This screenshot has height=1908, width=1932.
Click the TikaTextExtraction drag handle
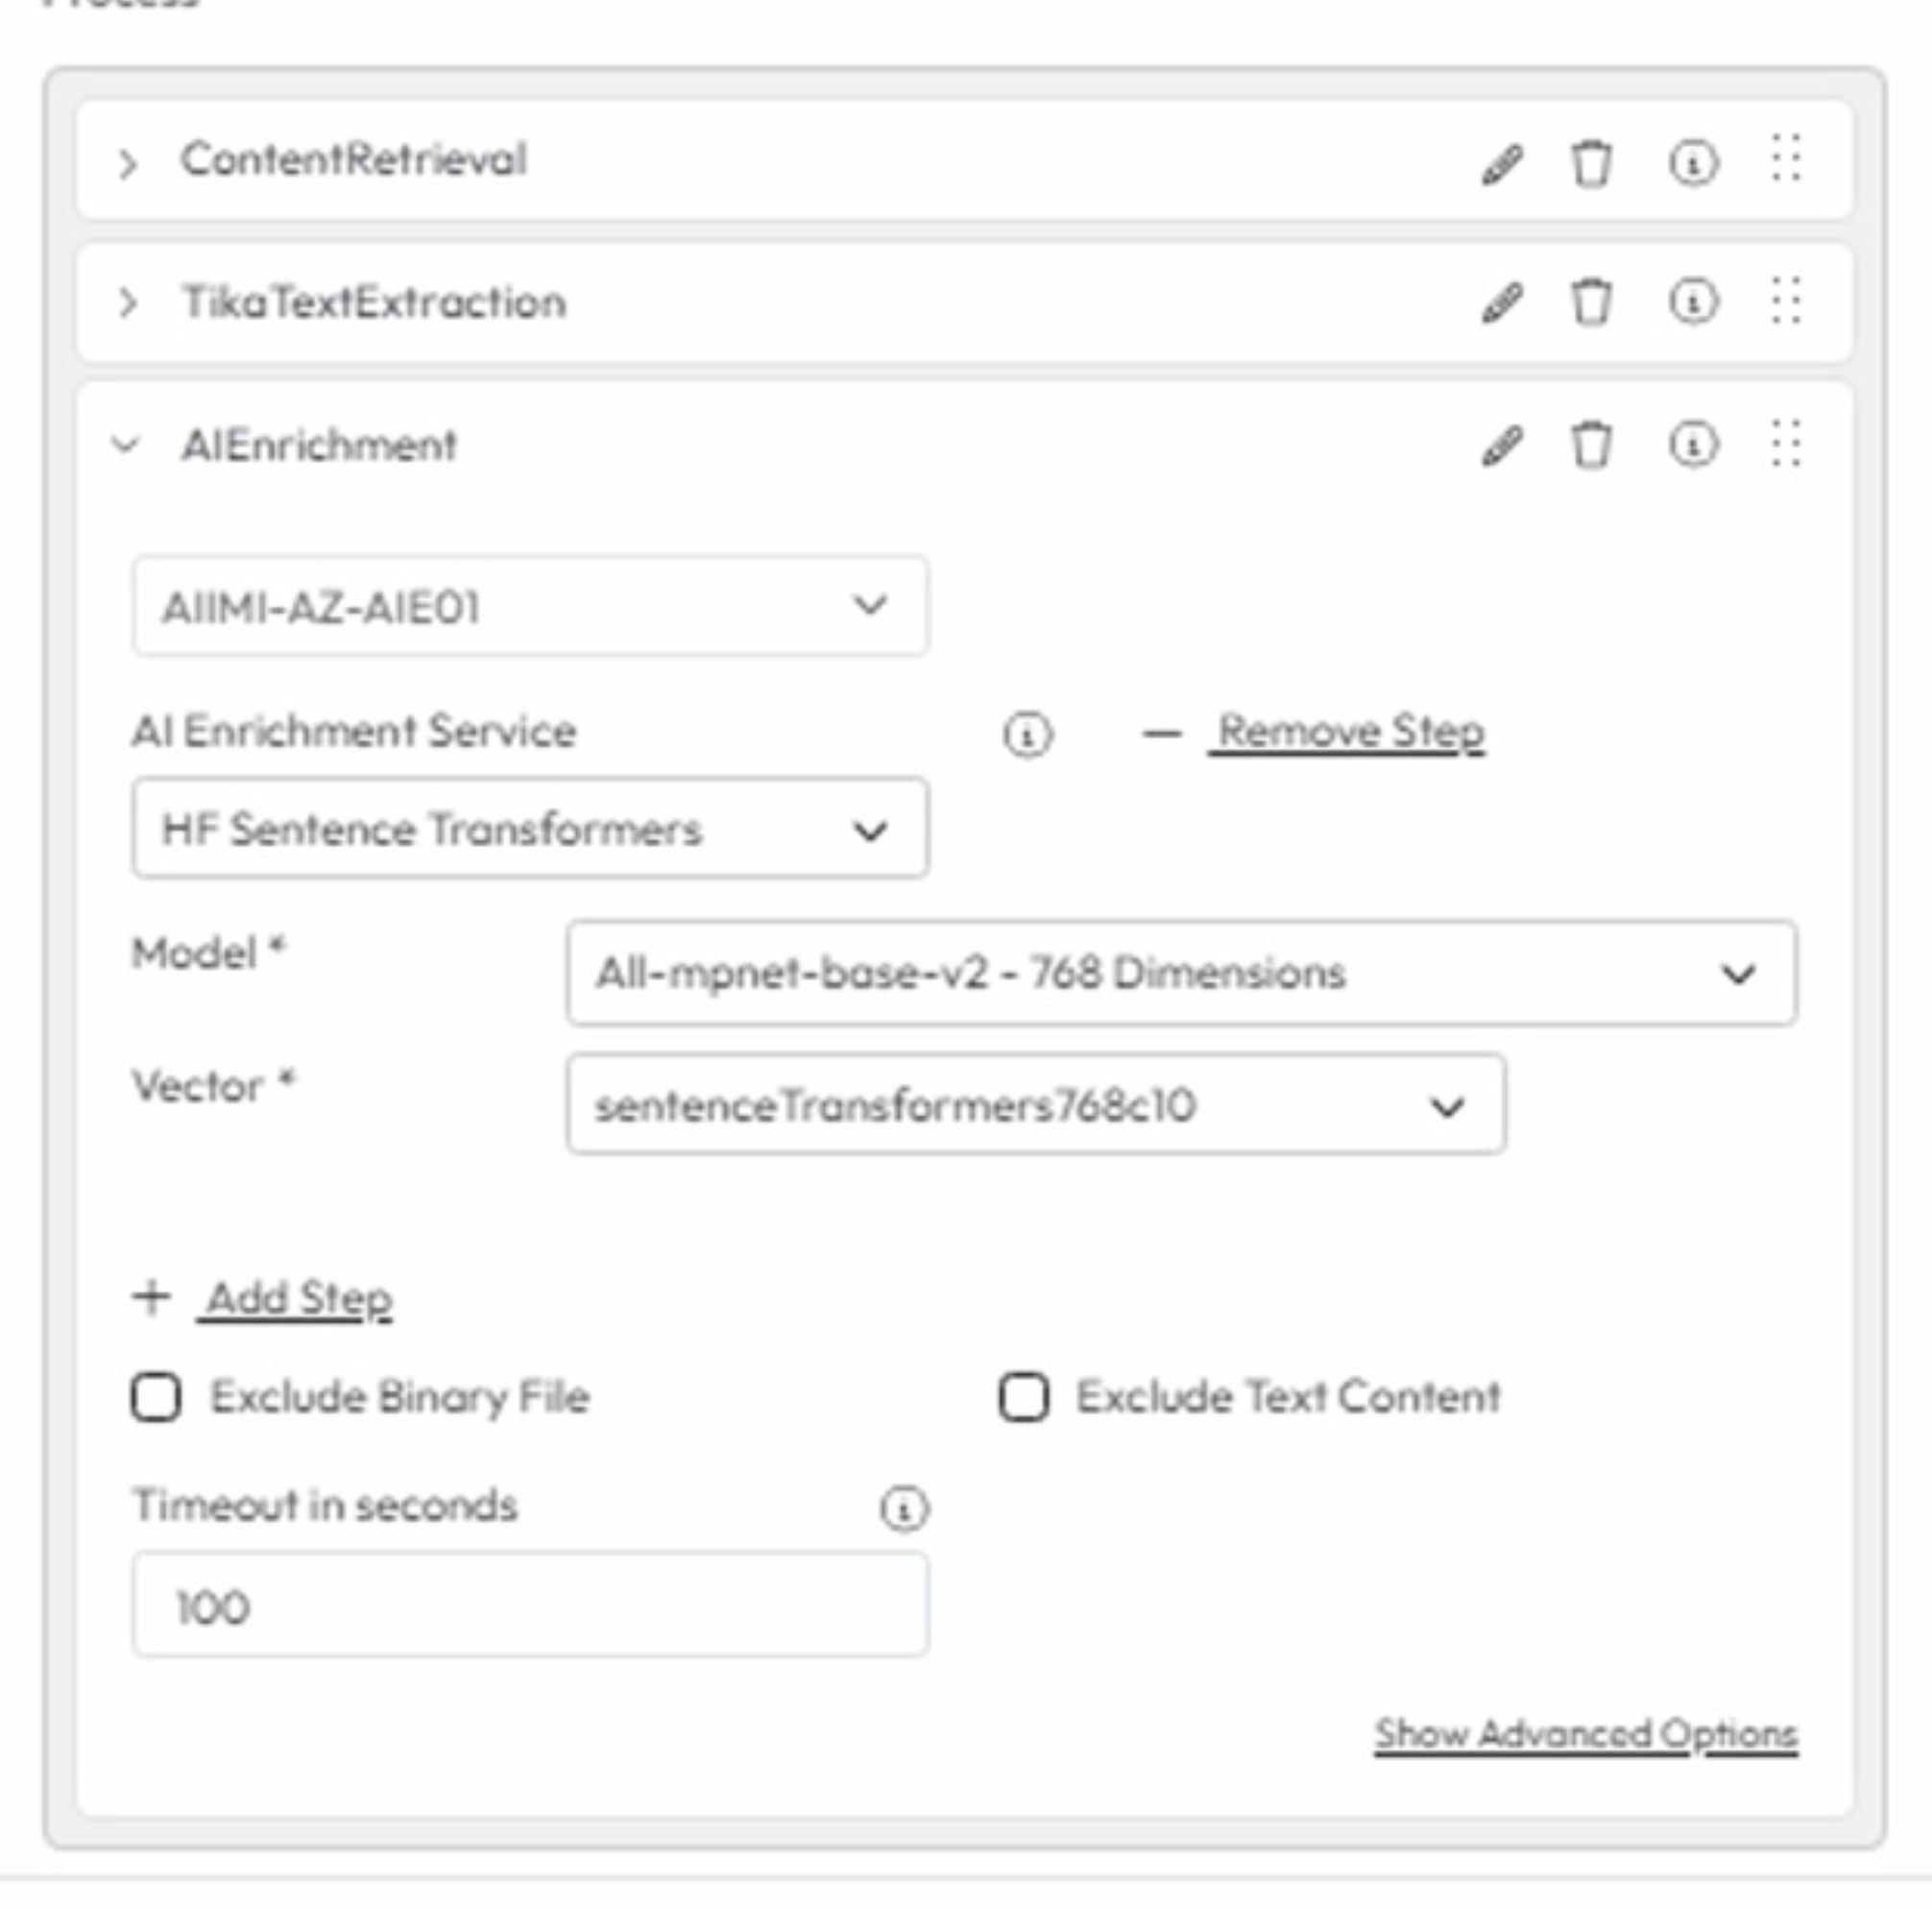pyautogui.click(x=1786, y=301)
